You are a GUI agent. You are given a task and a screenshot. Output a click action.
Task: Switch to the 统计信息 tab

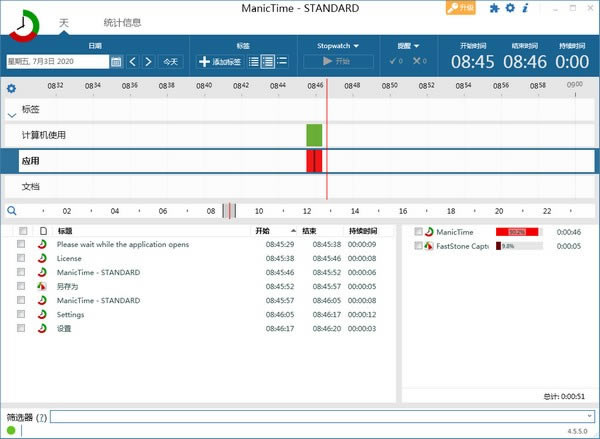coord(122,22)
